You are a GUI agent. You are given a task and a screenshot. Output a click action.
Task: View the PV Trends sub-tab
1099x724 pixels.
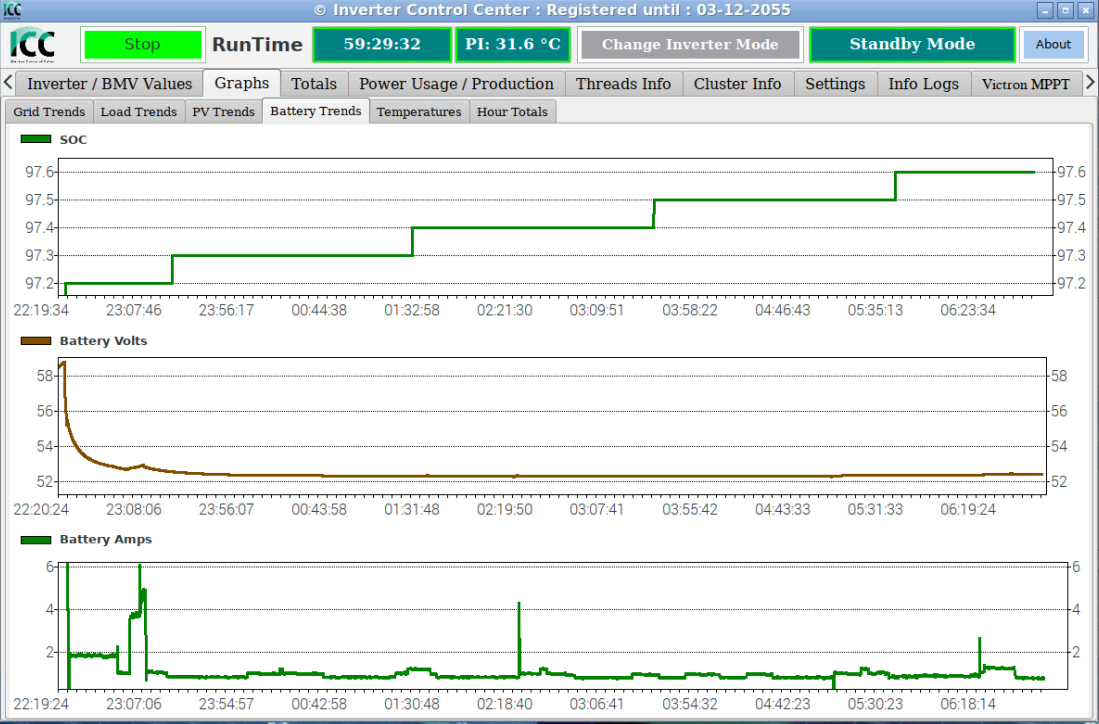[223, 112]
